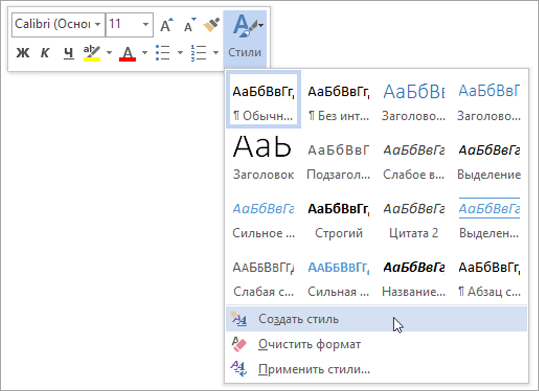The image size is (539, 391).
Task: Choose Очистить формат menu item
Action: [376, 344]
